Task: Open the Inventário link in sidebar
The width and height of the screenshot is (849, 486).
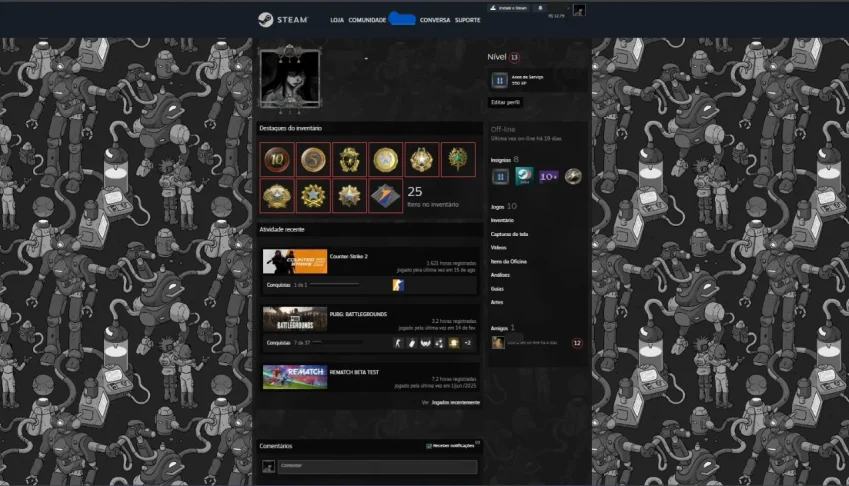Action: [x=502, y=220]
